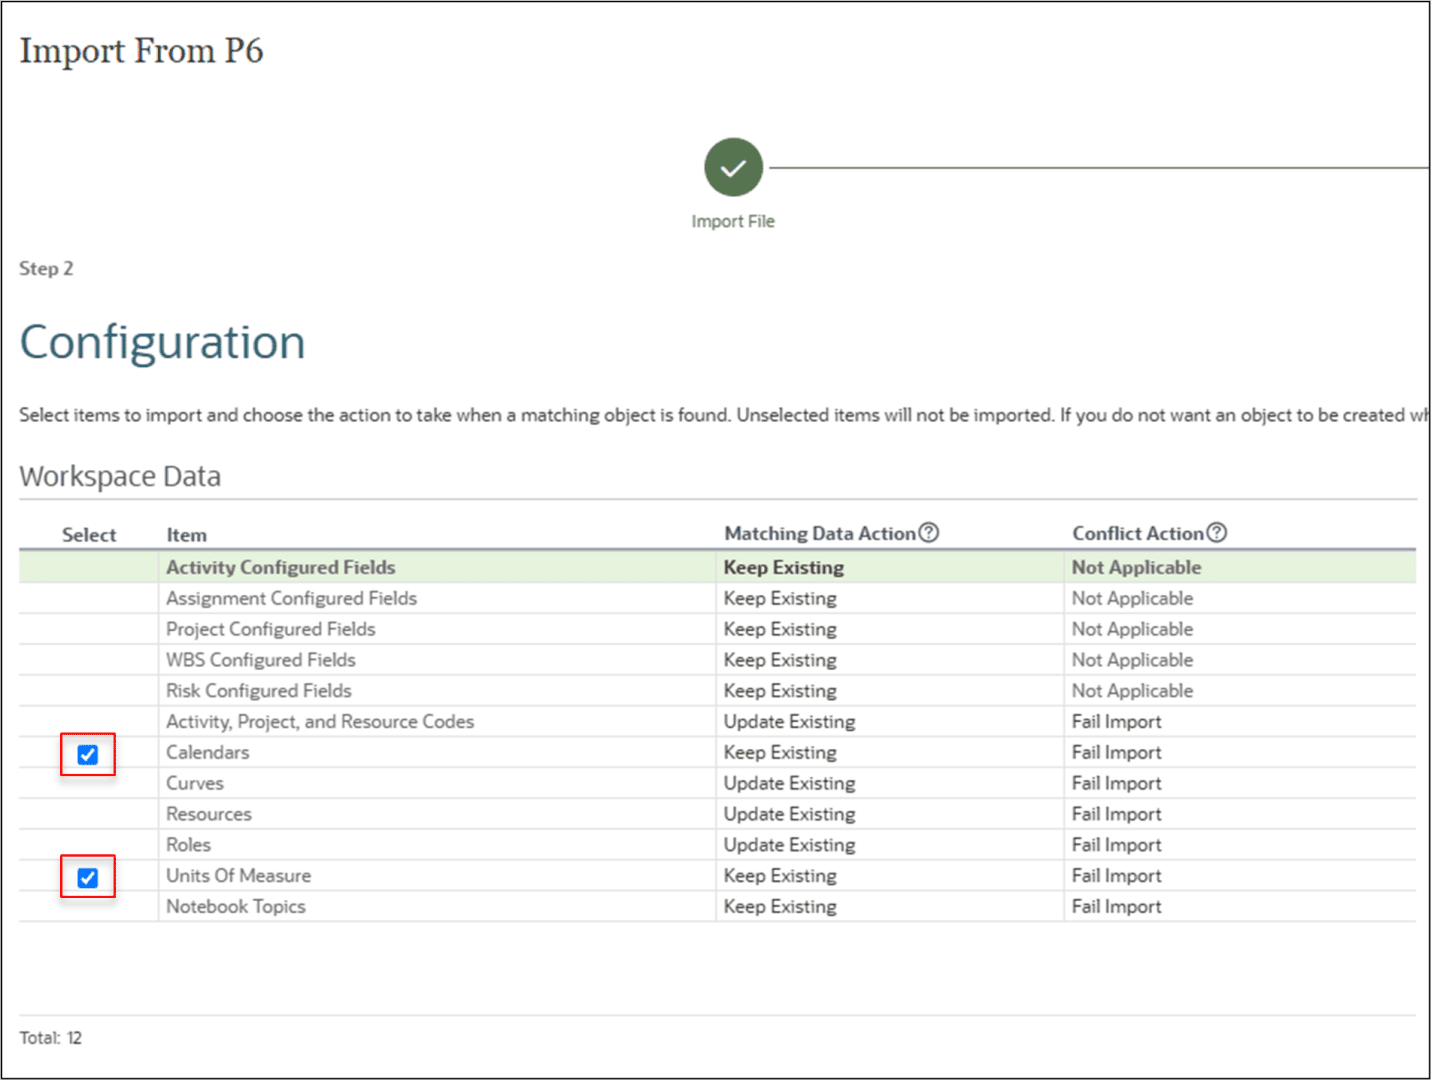Click Fail Import conflict action for Curves

click(1116, 783)
